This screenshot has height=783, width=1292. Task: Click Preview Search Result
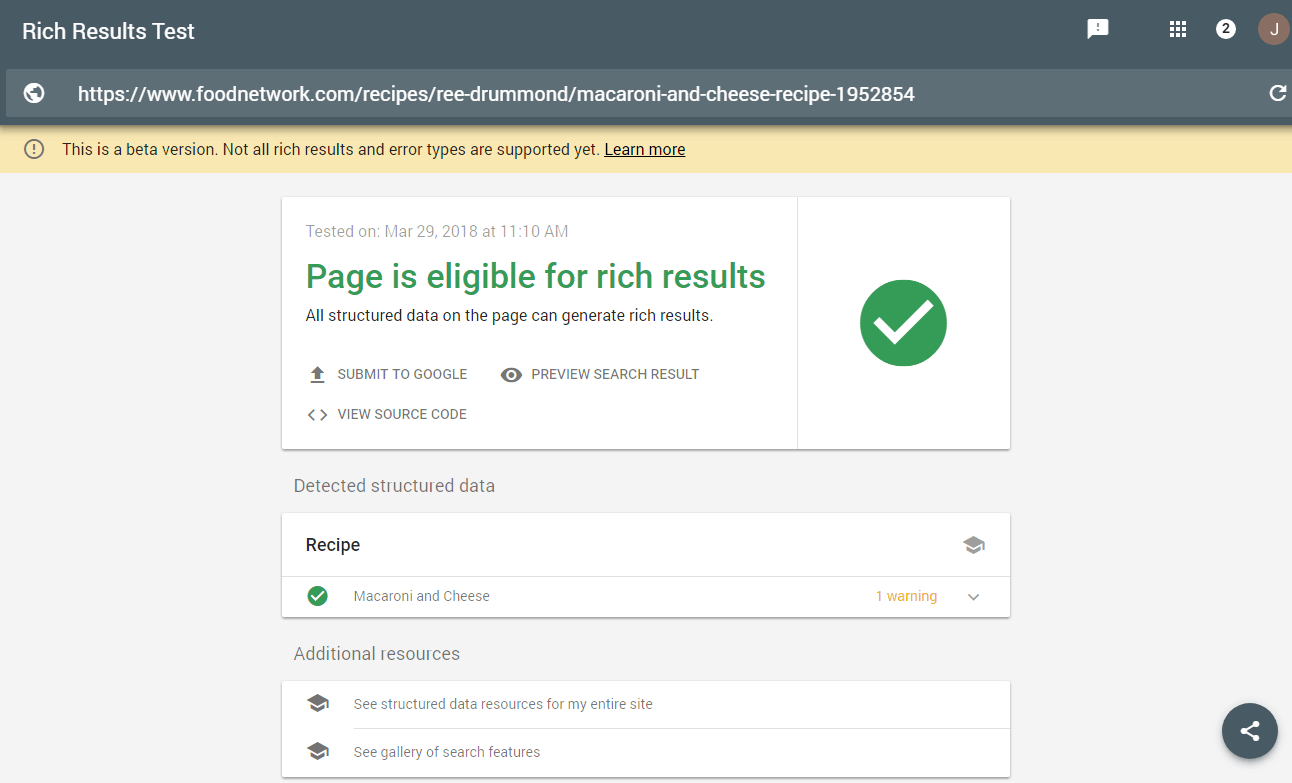(600, 374)
